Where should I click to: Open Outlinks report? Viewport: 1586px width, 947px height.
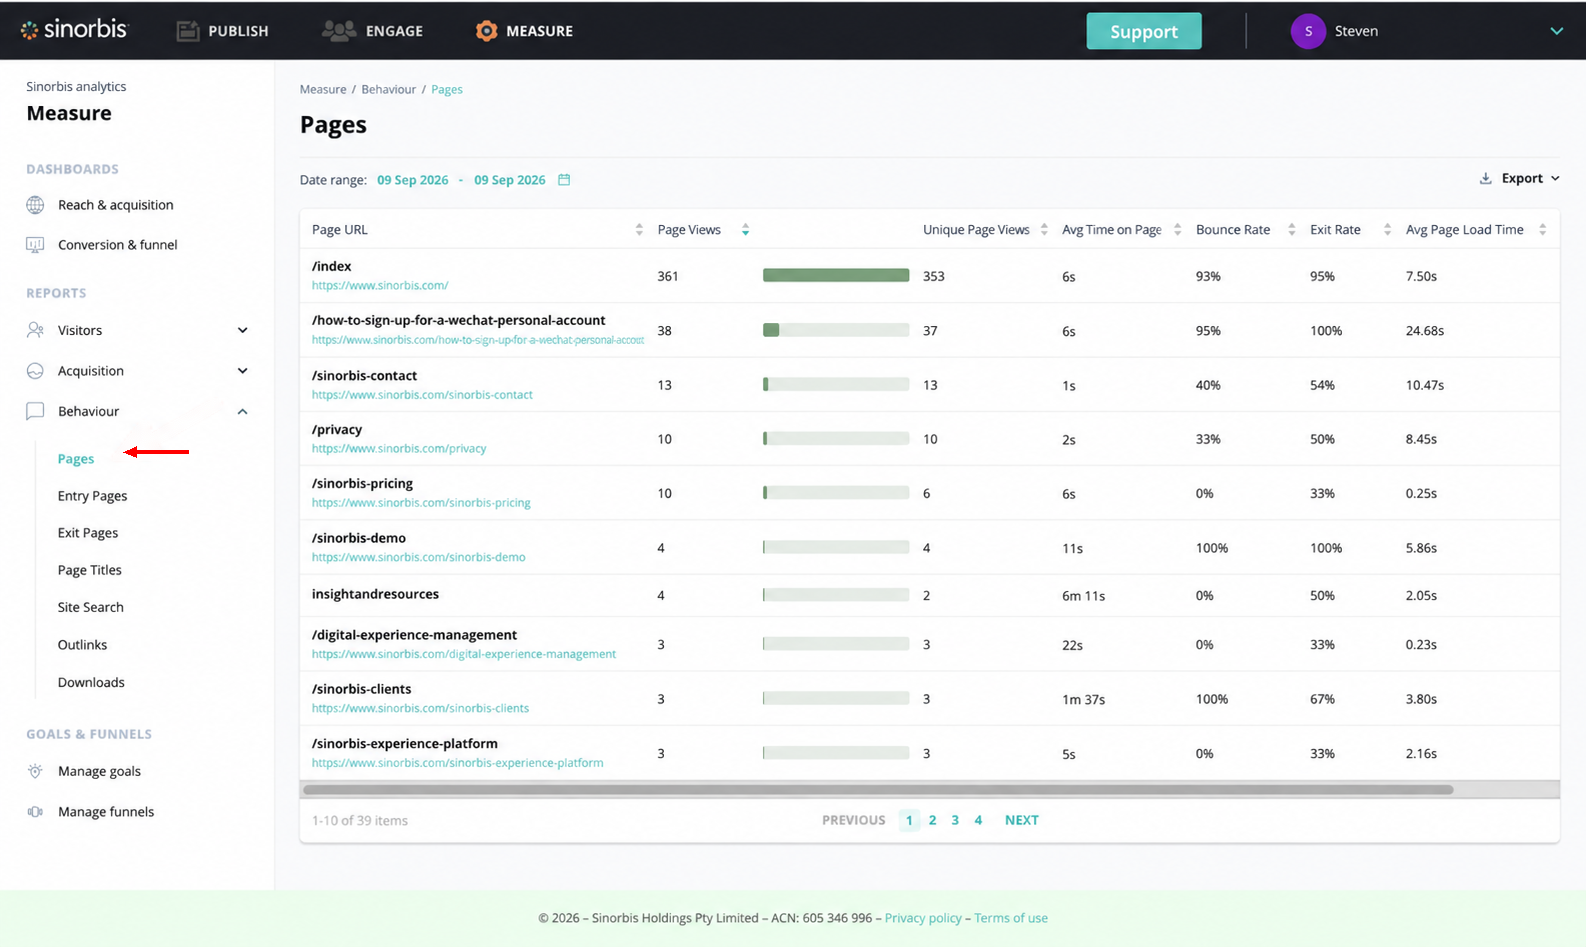point(82,645)
